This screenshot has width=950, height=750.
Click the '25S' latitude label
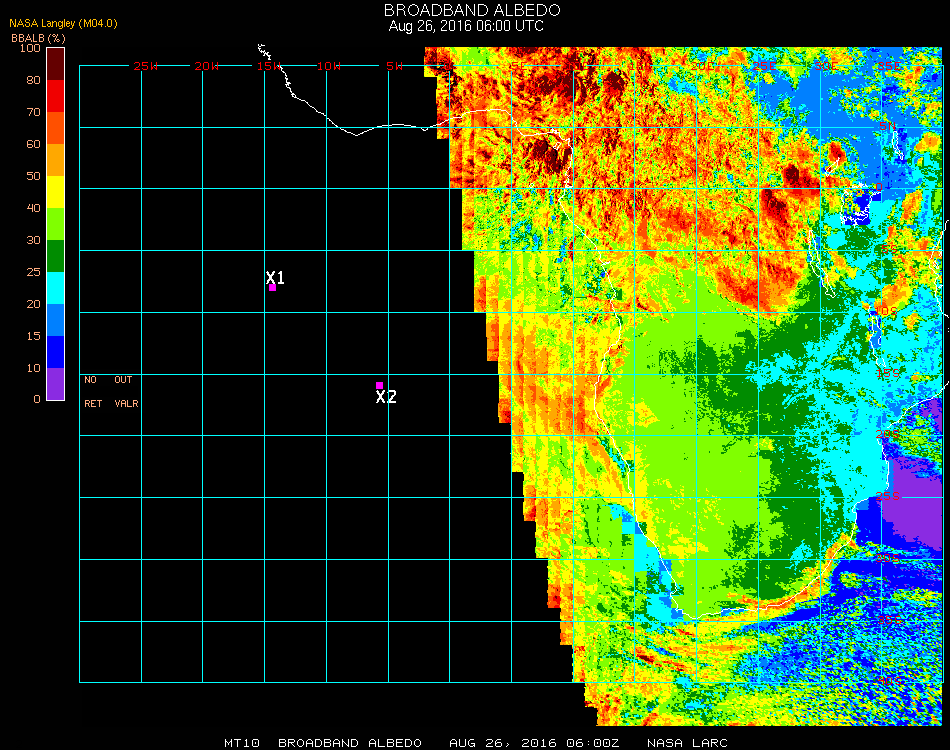(x=888, y=496)
